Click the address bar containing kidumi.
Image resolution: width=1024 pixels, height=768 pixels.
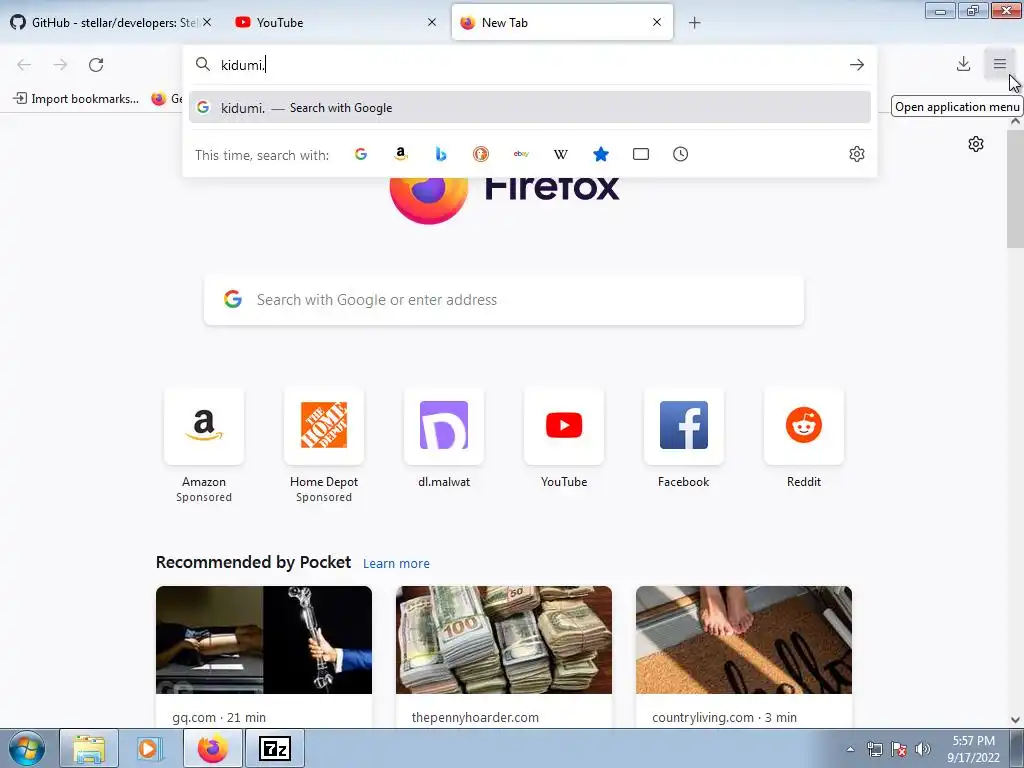[x=530, y=65]
